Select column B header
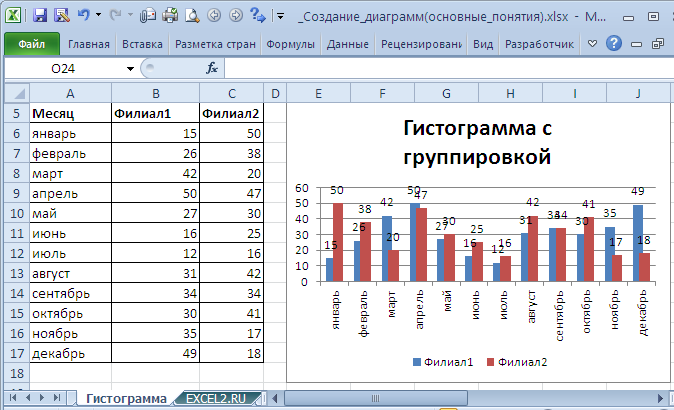 (156, 93)
